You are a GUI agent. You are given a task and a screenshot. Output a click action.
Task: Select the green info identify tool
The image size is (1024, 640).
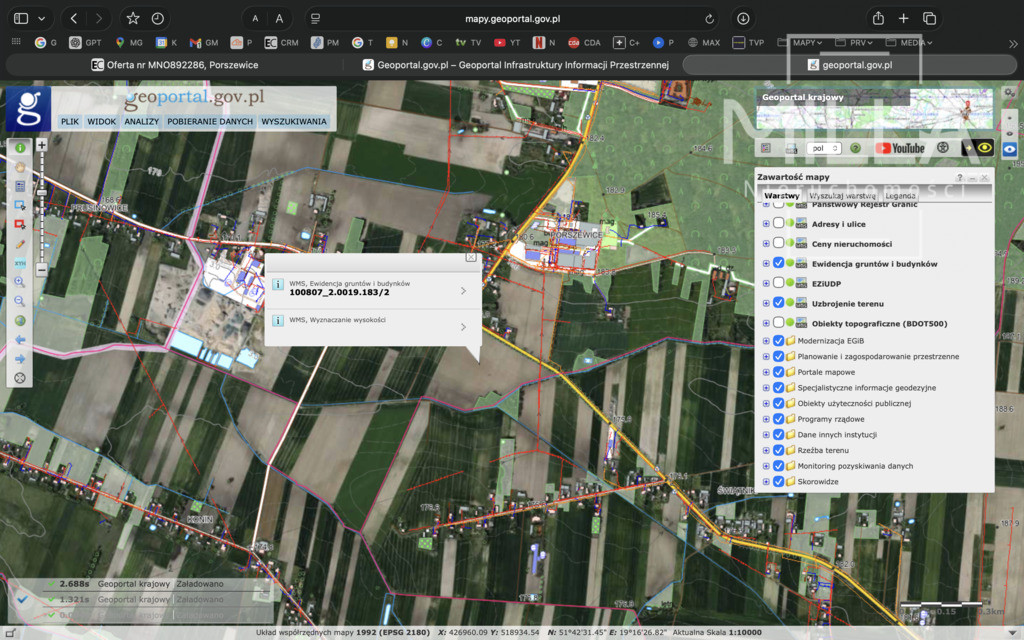click(x=20, y=148)
